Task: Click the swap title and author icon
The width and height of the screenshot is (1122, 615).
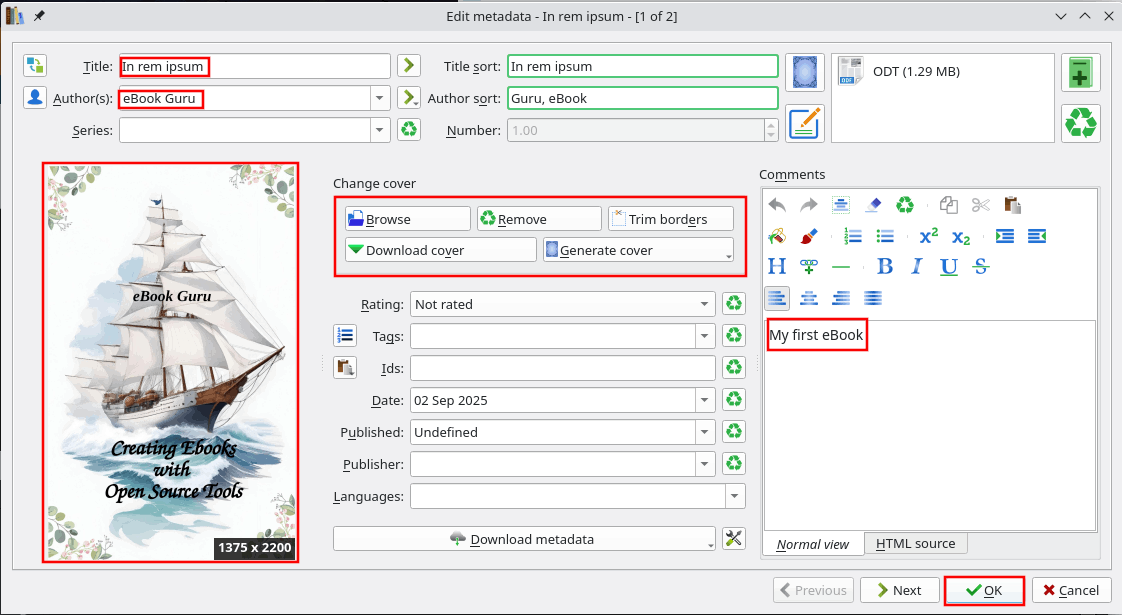Action: [36, 66]
